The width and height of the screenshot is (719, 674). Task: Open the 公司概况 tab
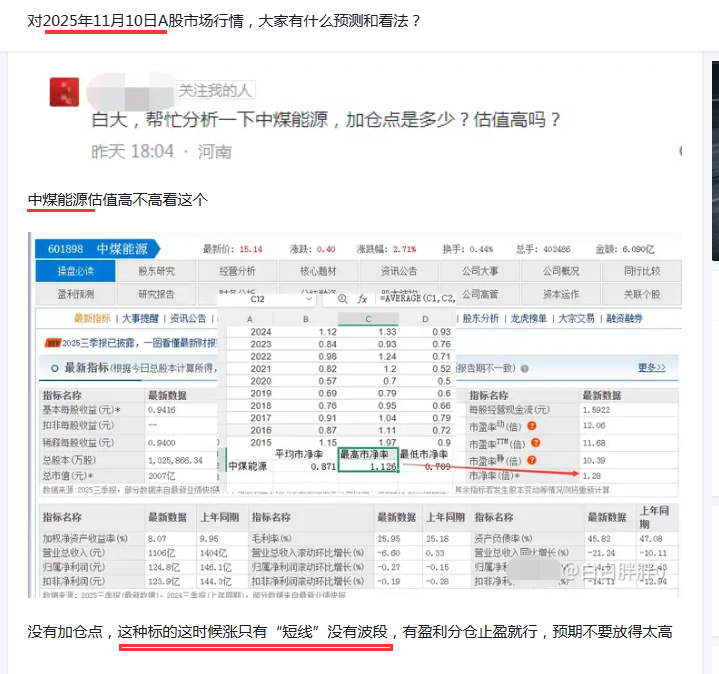[561, 271]
